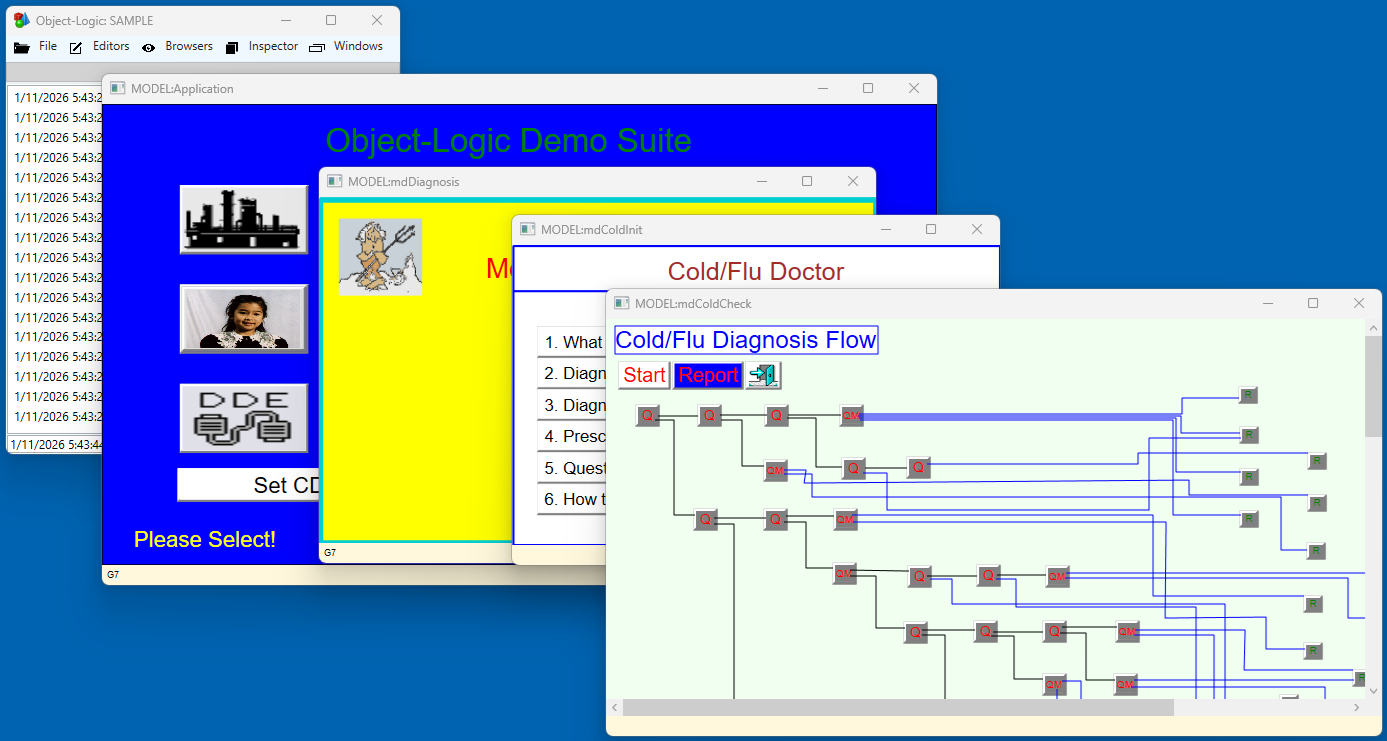Click the Neptune figure with trident image
This screenshot has width=1387, height=741.
click(x=380, y=257)
